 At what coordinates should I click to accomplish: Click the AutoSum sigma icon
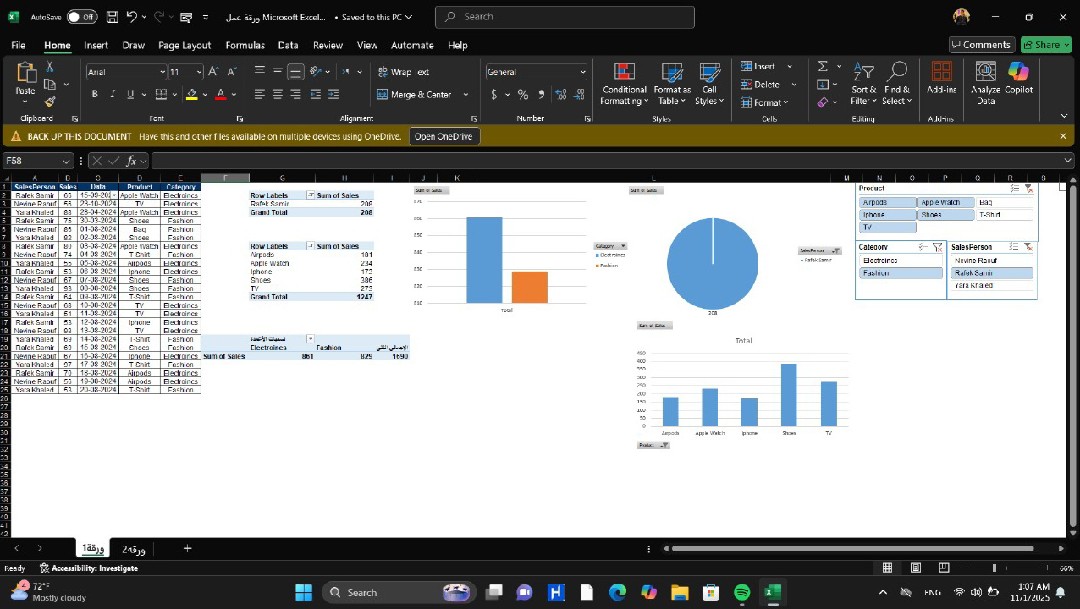pyautogui.click(x=823, y=67)
